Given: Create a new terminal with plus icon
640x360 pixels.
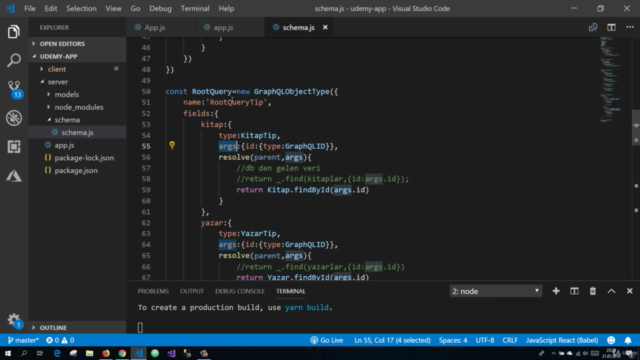Looking at the screenshot, I should (x=556, y=291).
